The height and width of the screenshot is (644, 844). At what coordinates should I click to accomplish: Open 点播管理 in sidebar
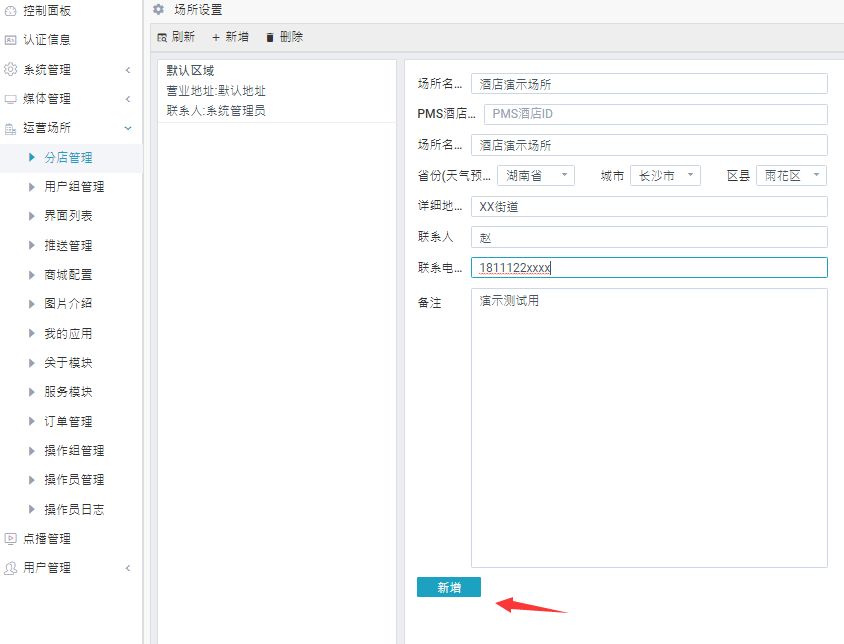47,538
